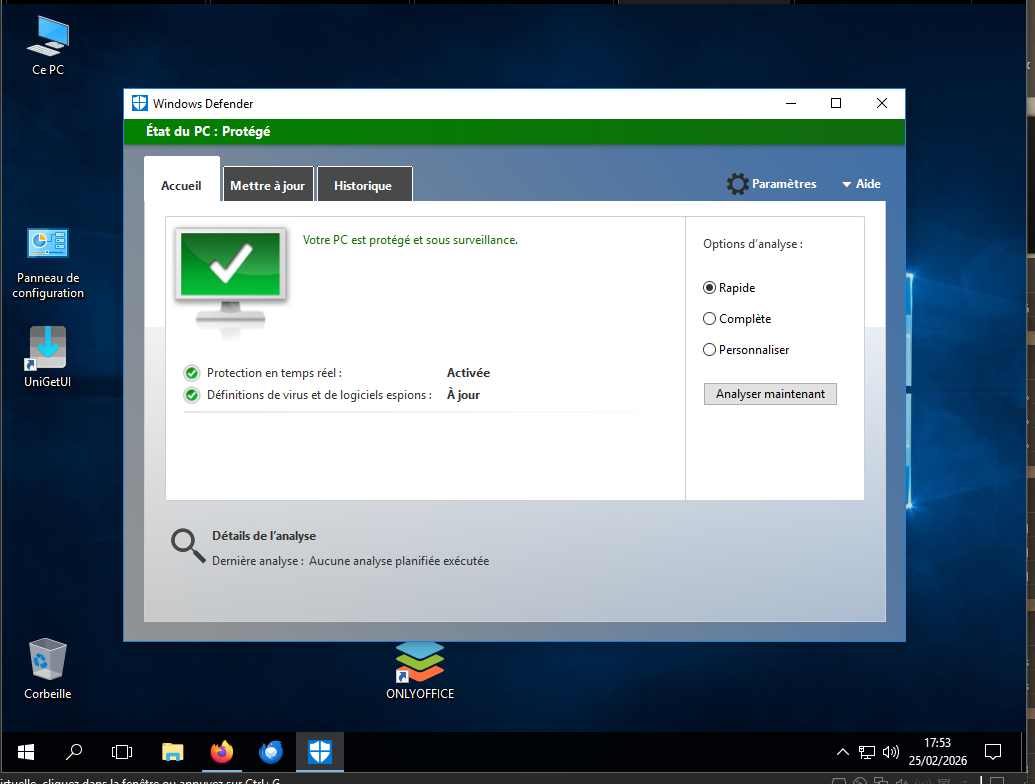The image size is (1035, 784).
Task: Click the magnifier icon beside Détails de l'analyse
Action: click(187, 546)
